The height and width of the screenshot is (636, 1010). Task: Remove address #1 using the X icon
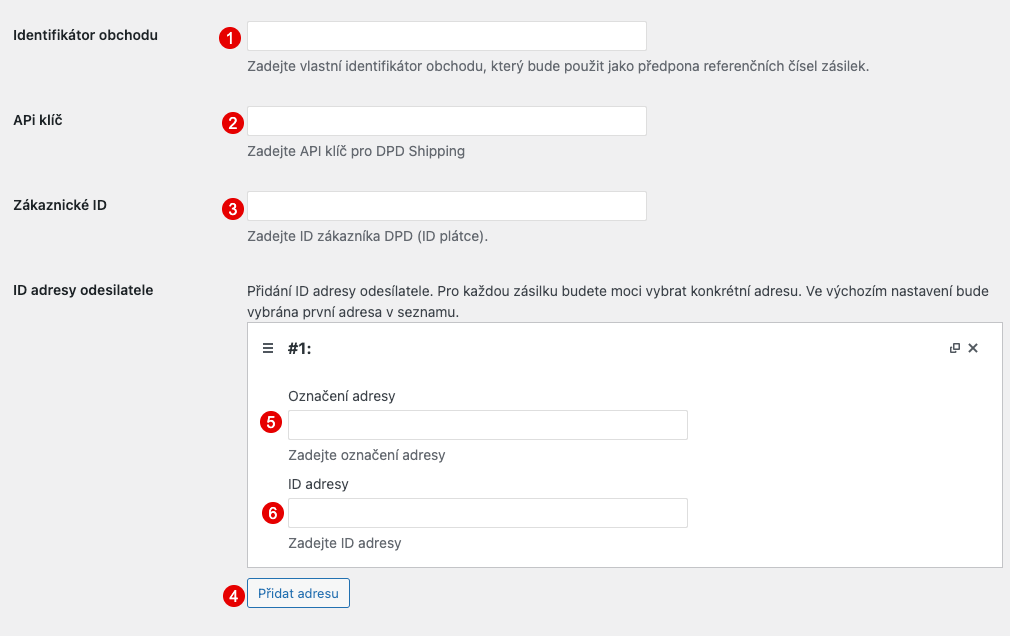(x=975, y=348)
